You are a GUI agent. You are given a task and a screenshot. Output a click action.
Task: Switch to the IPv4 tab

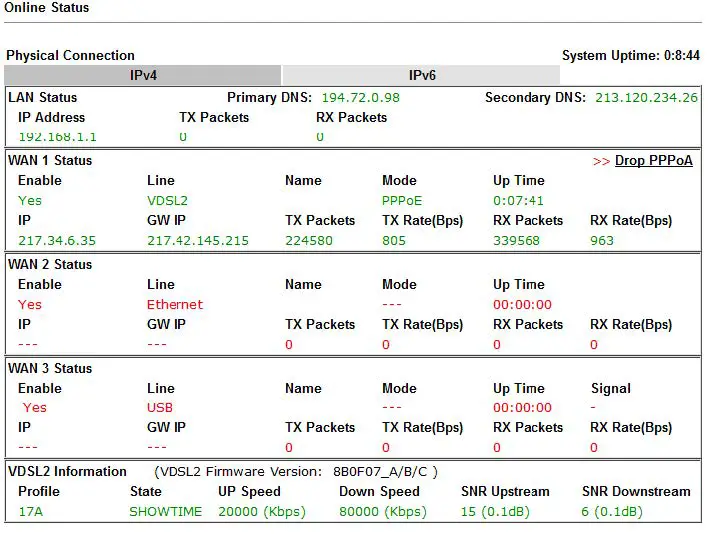[x=142, y=75]
